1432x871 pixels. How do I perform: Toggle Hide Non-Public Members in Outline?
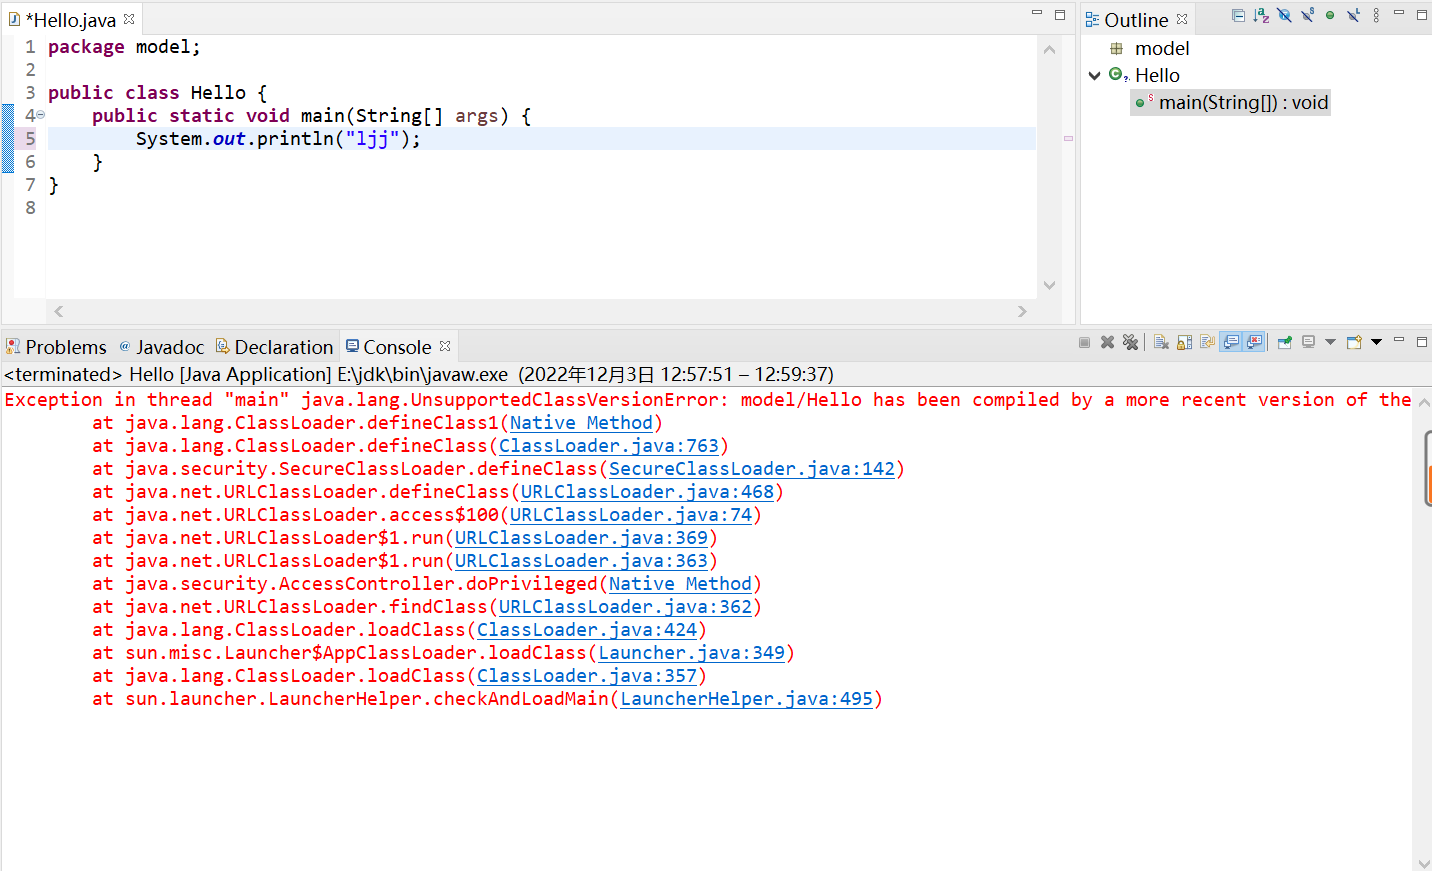[x=1330, y=15]
